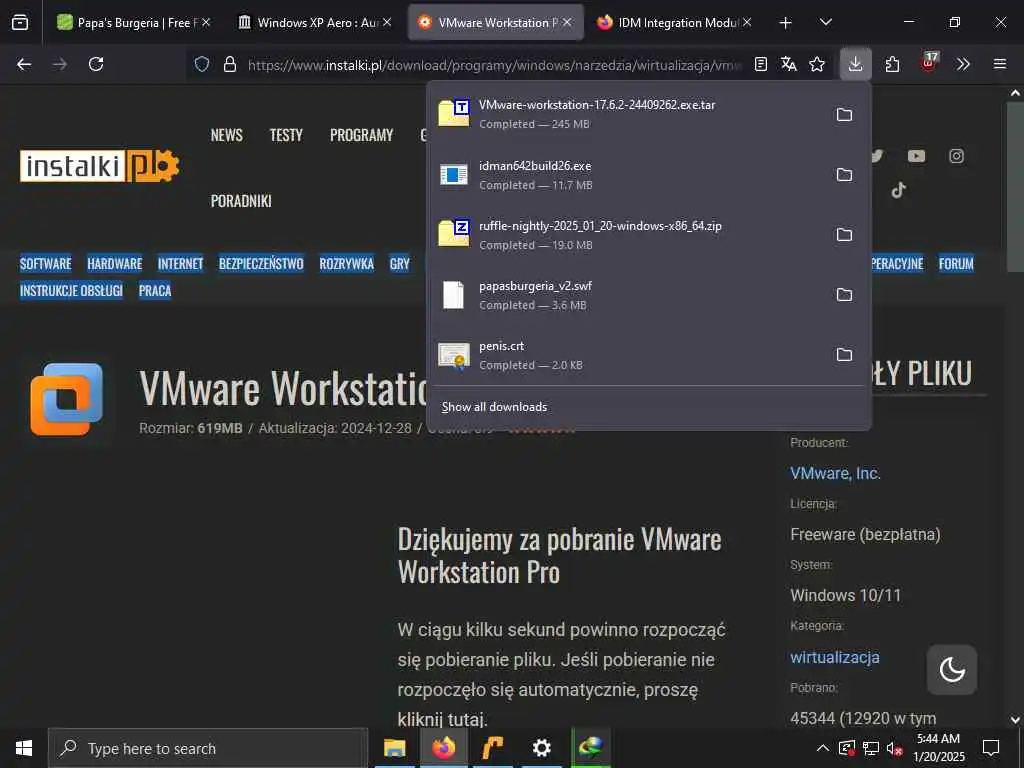Click the instalki.pl logo
1024x768 pixels.
(99, 166)
